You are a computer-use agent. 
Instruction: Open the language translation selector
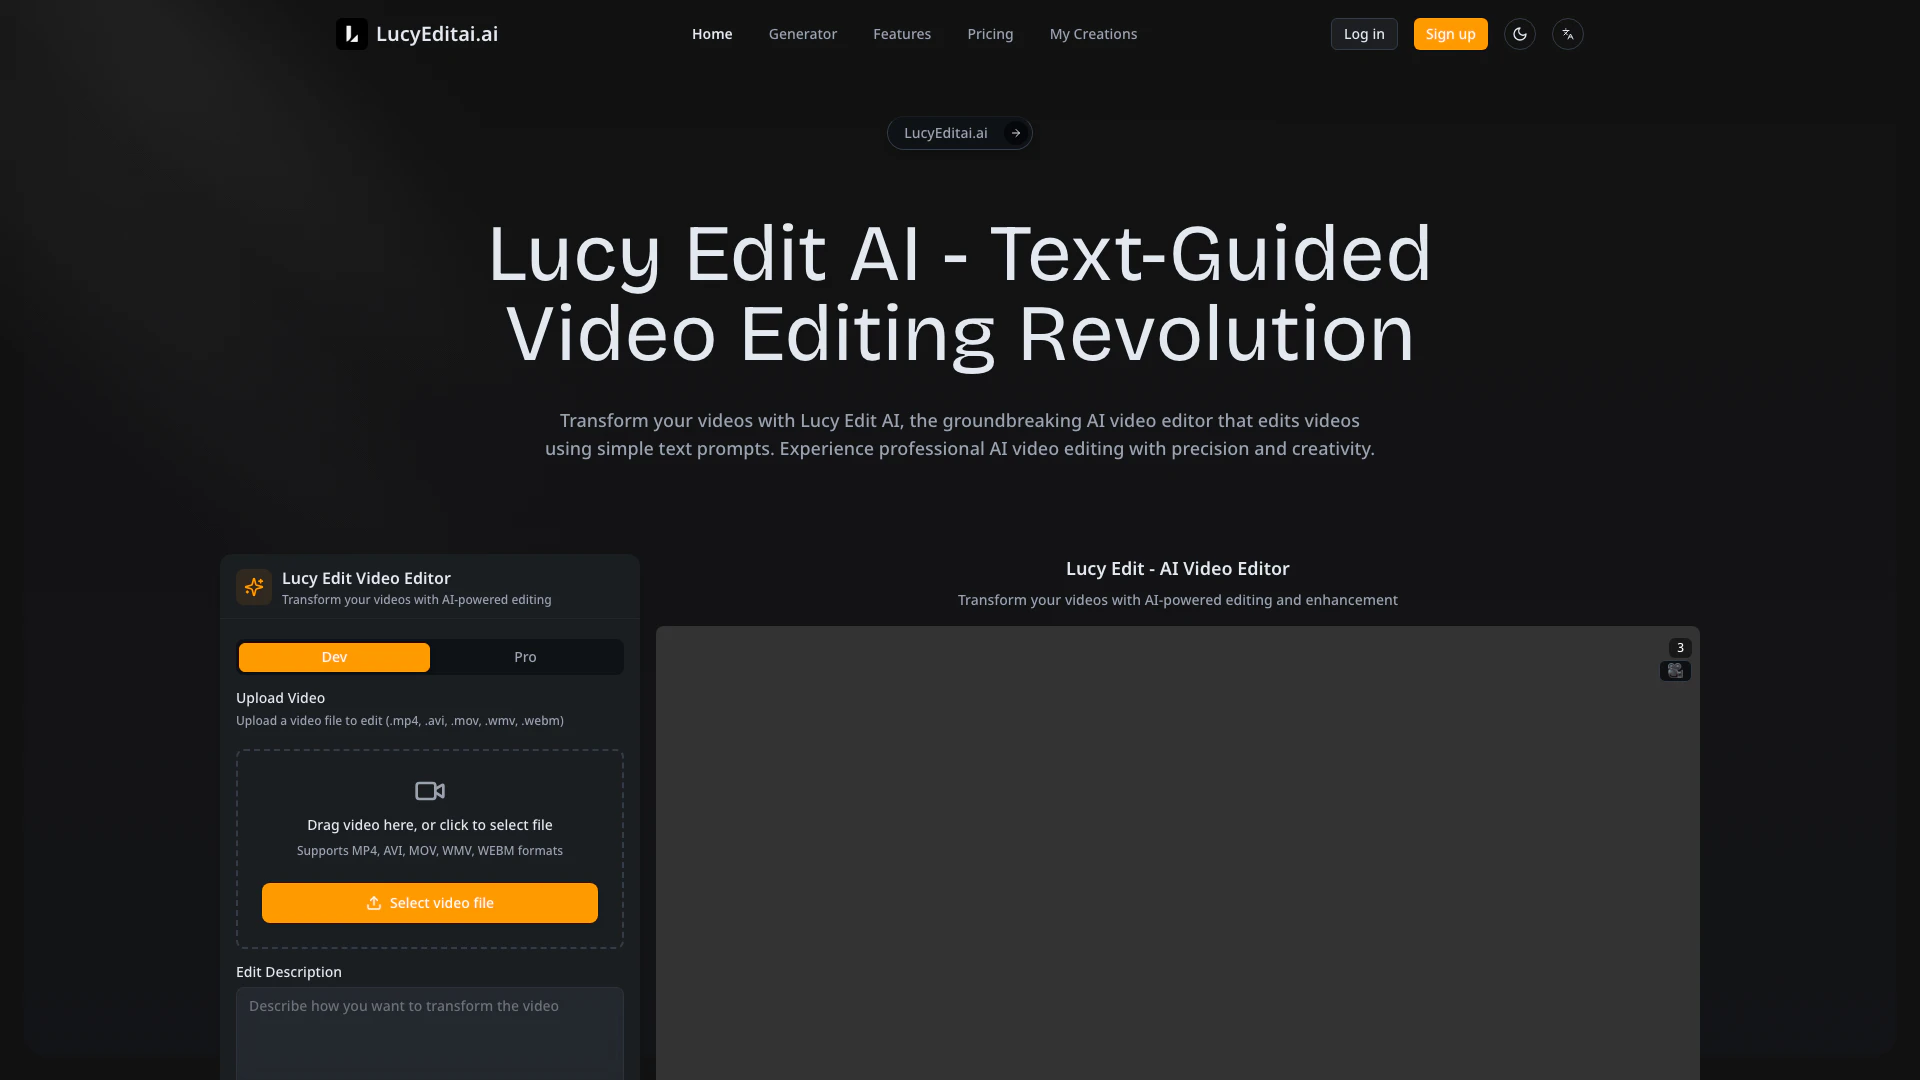point(1567,34)
